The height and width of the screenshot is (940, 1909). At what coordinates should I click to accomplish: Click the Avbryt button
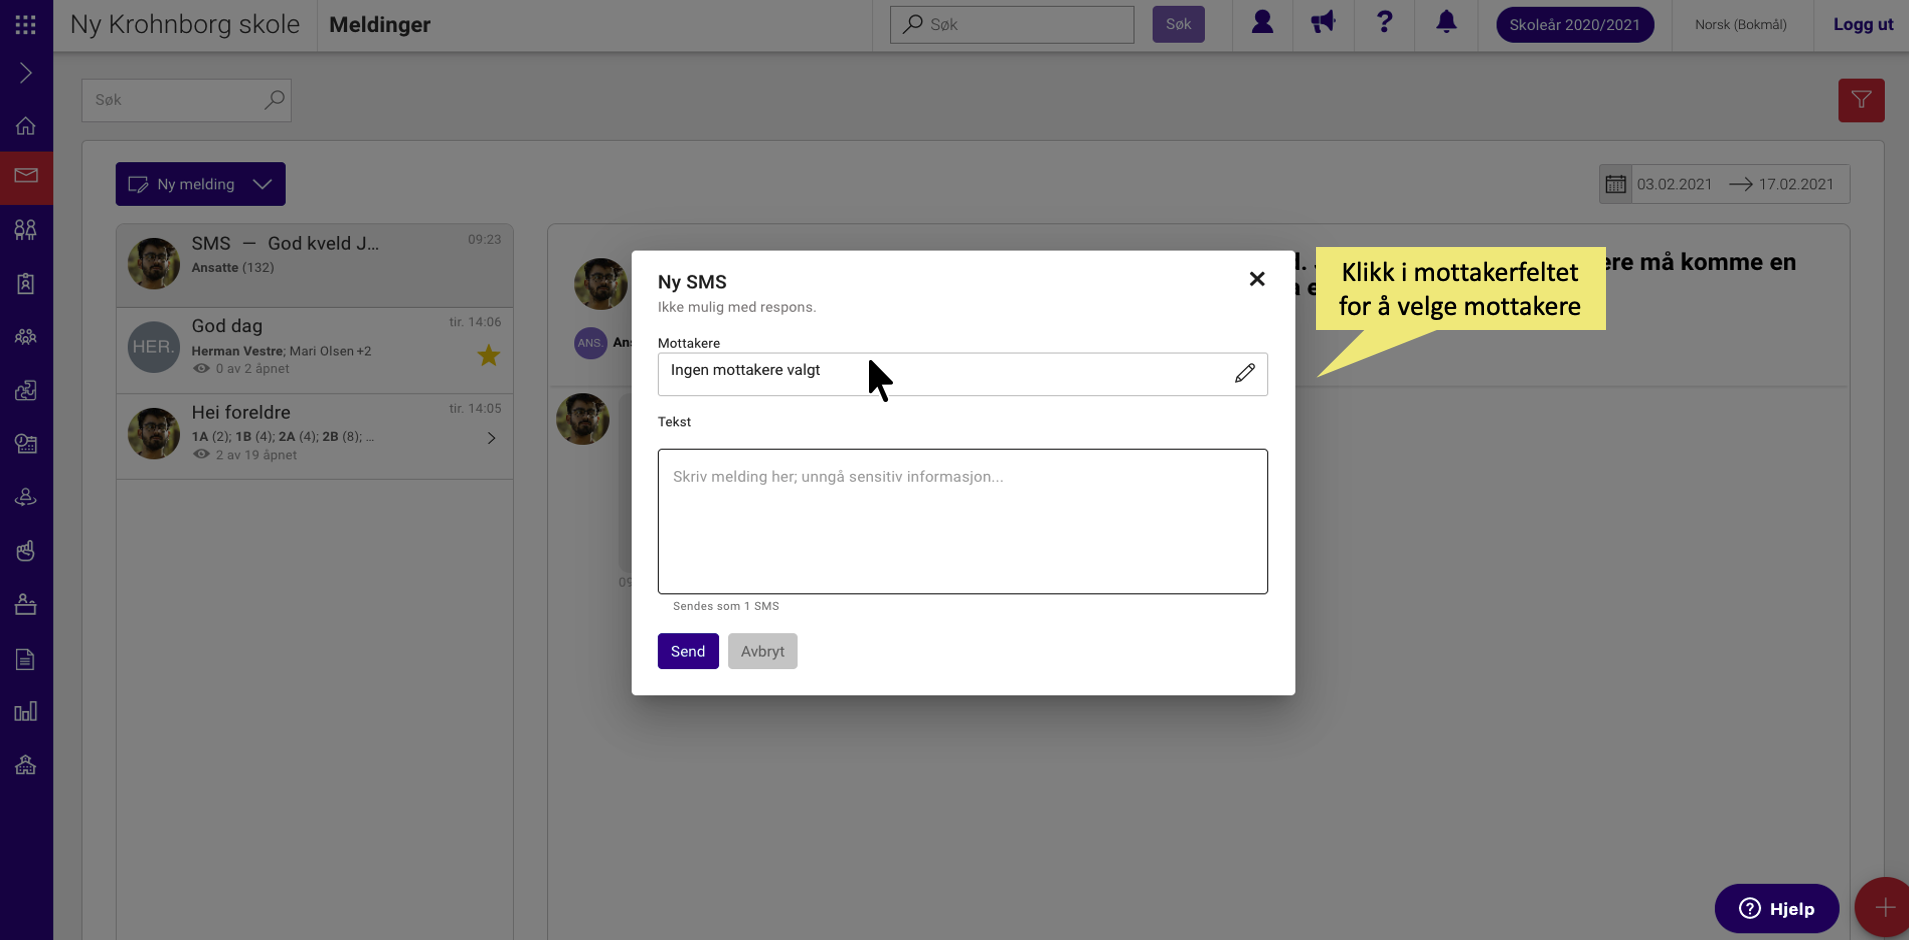pos(762,651)
